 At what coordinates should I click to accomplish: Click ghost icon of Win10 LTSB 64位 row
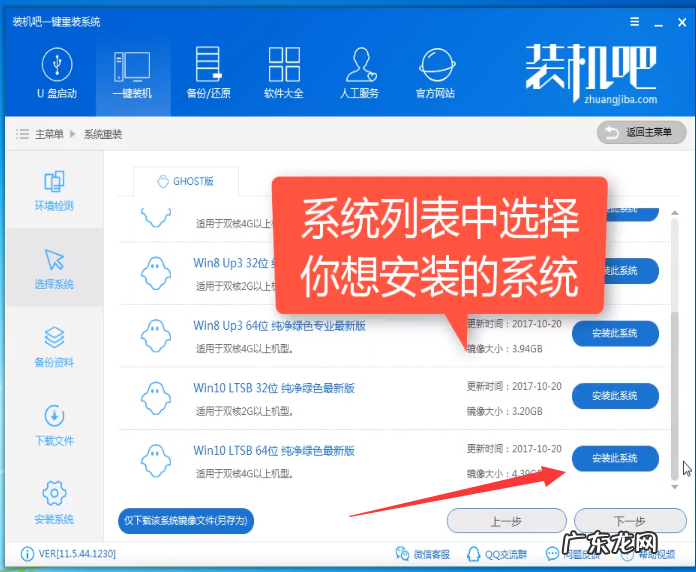click(x=156, y=461)
